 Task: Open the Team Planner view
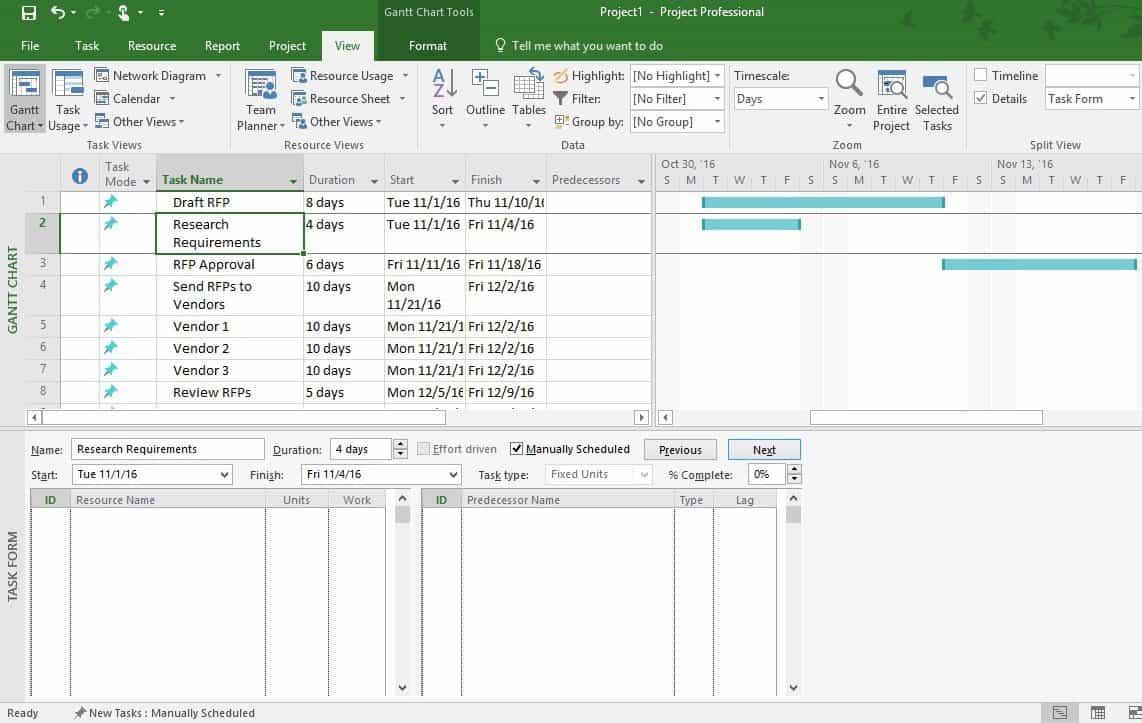coord(259,97)
